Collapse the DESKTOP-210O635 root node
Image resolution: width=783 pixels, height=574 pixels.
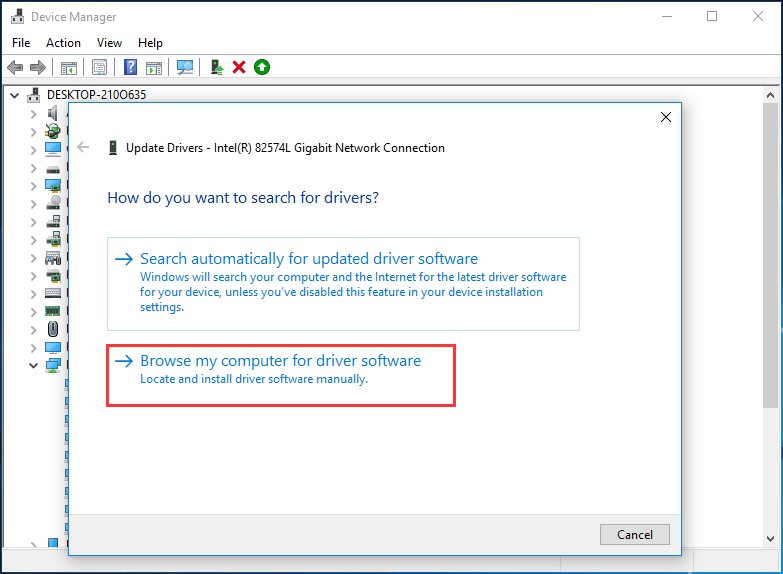(14, 95)
